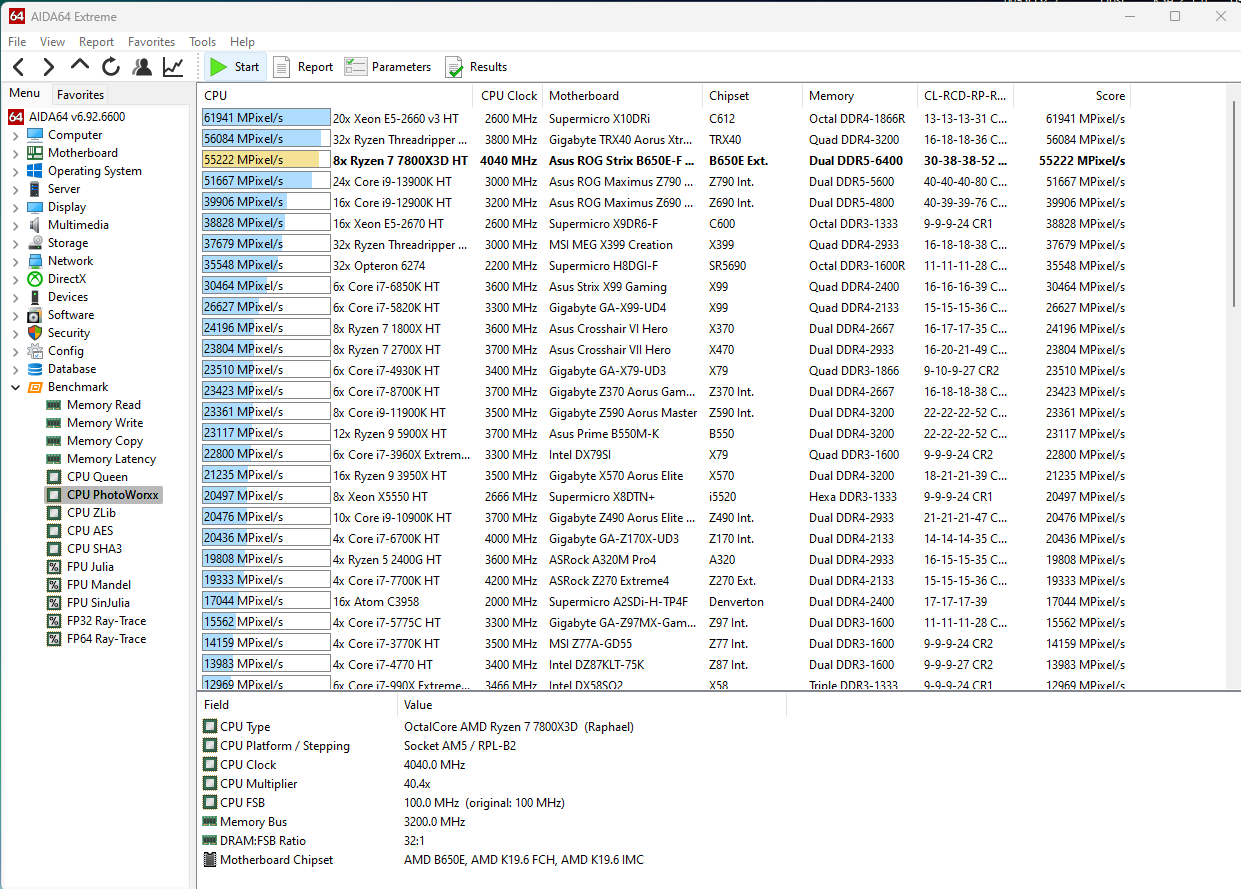Image resolution: width=1241 pixels, height=889 pixels.
Task: Click the 61941 MPixel/s result bar
Action: (266, 118)
